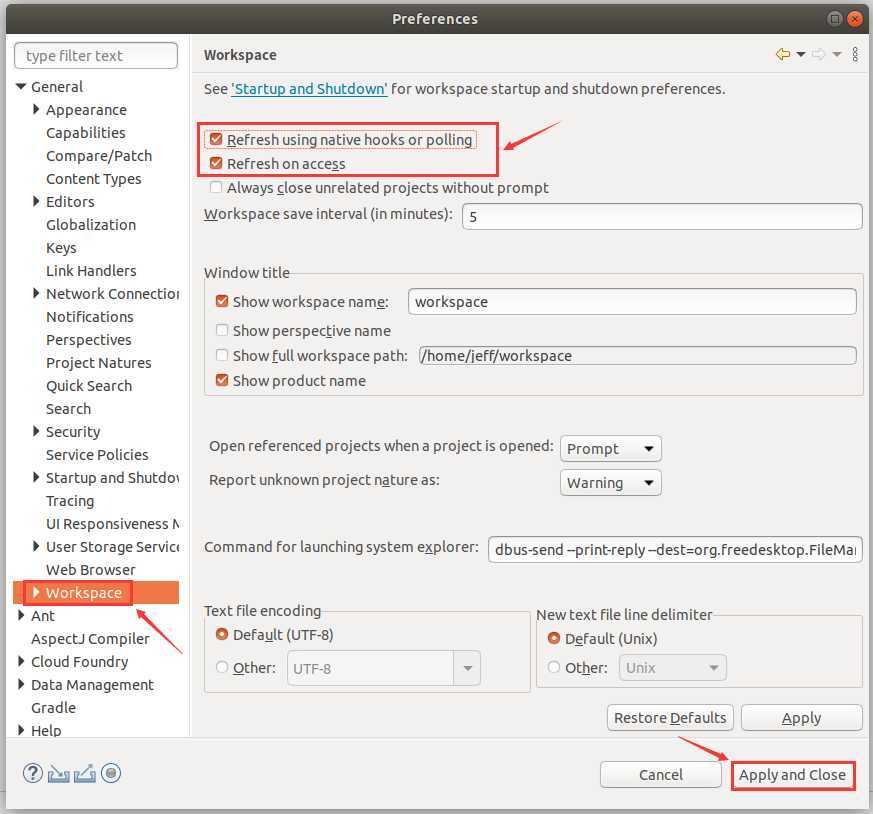
Task: Click the Cancel button
Action: click(660, 774)
